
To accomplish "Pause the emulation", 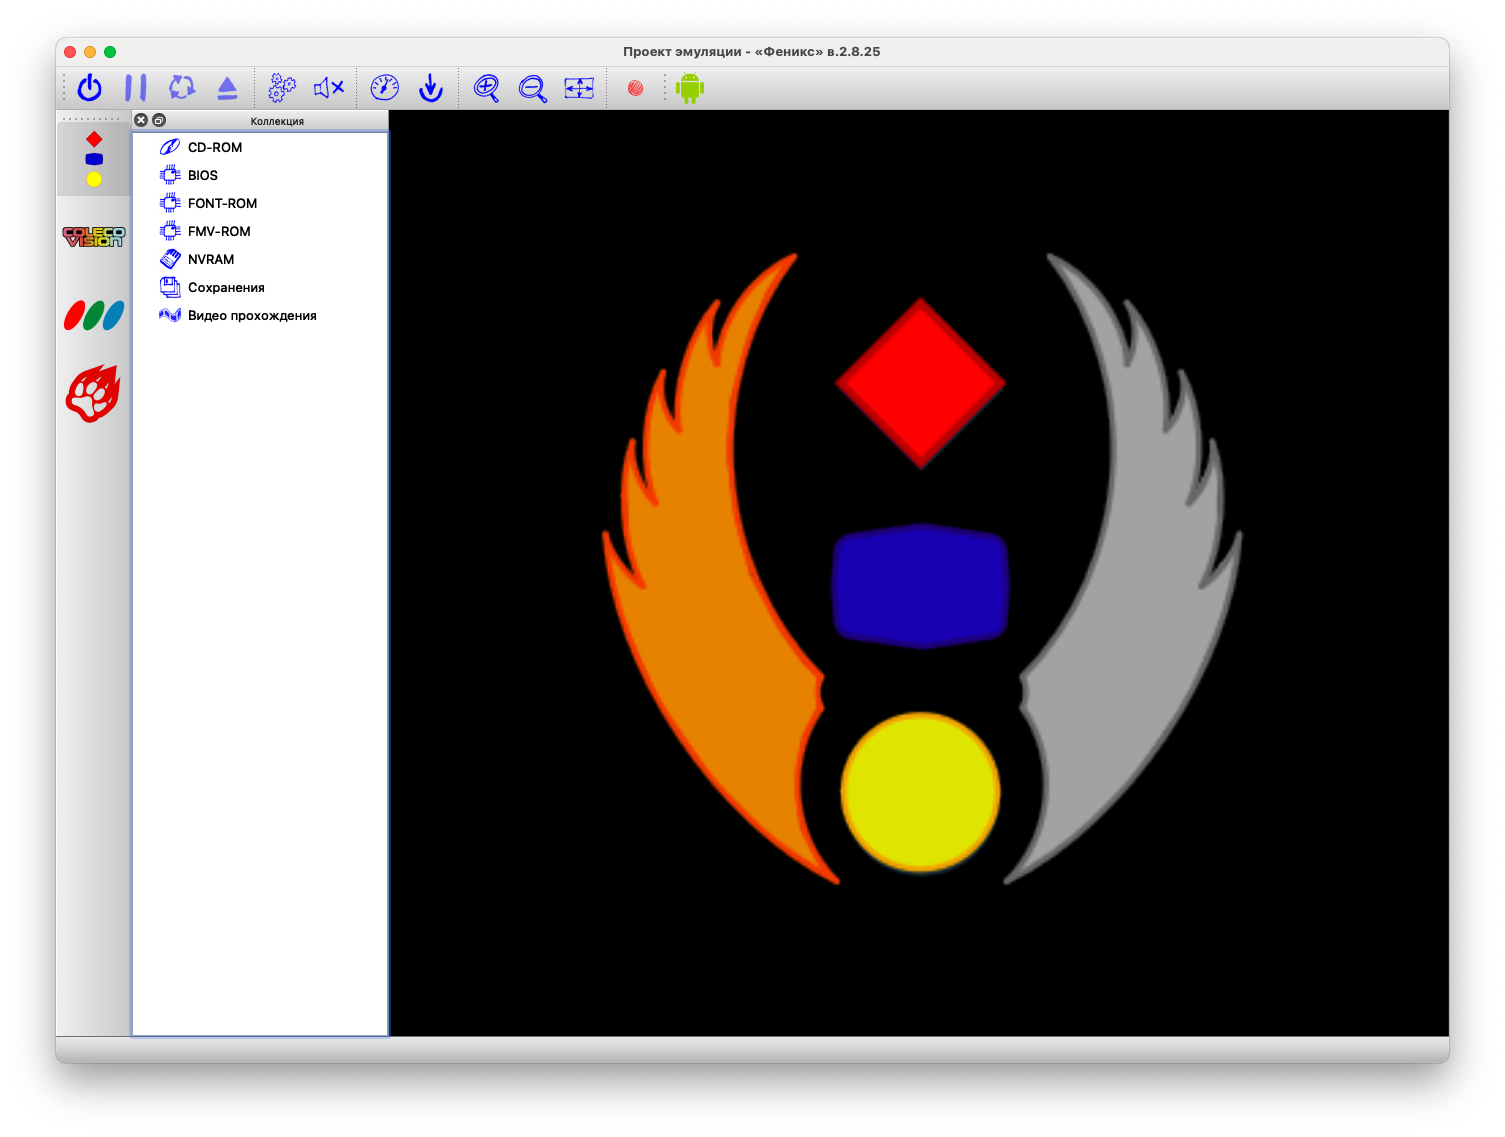I will click(x=136, y=88).
